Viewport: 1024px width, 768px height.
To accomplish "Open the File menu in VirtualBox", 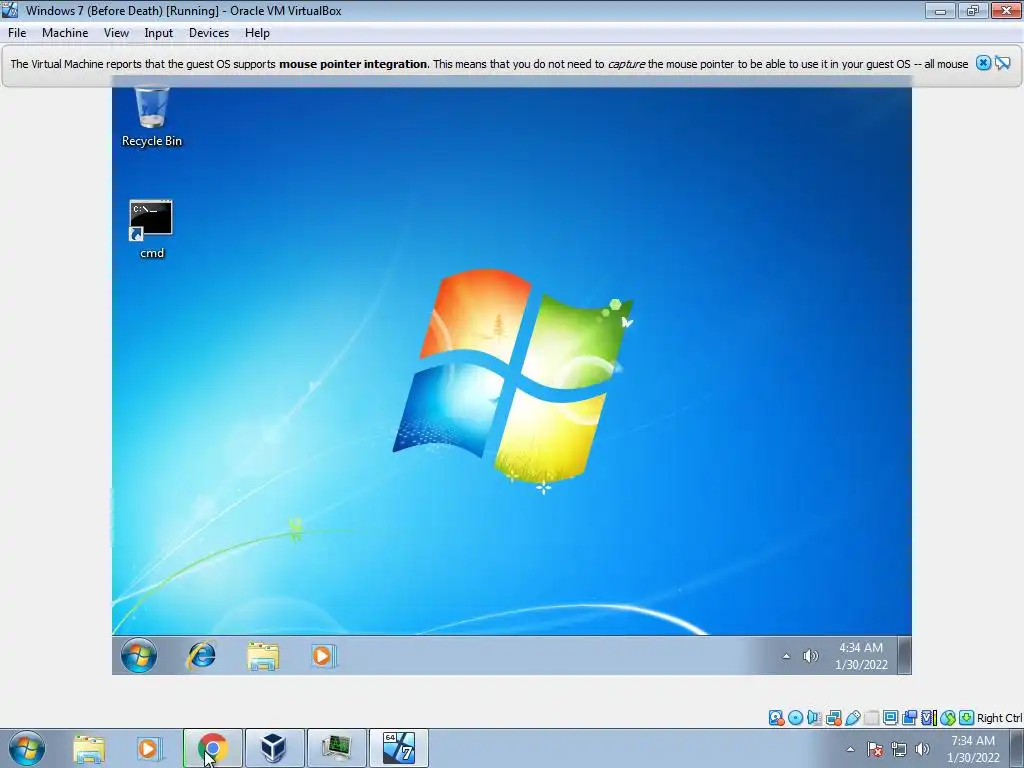I will click(17, 33).
